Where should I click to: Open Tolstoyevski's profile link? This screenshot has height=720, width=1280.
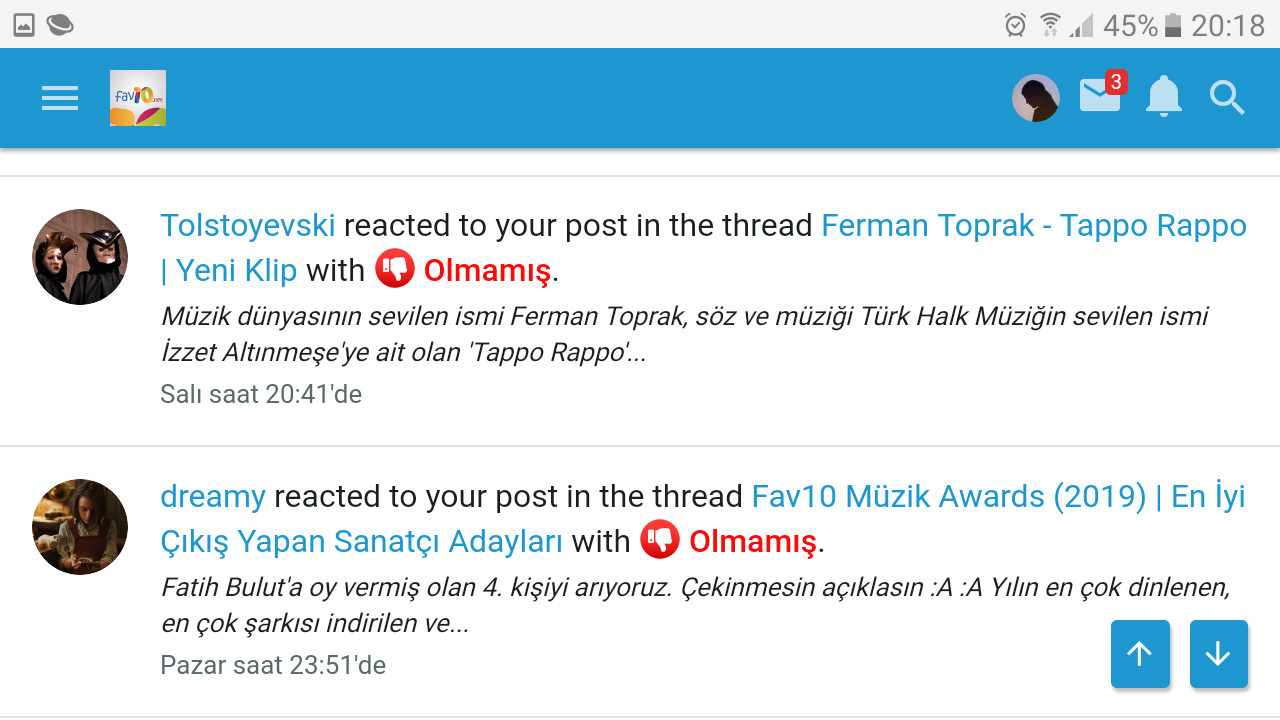tap(248, 226)
